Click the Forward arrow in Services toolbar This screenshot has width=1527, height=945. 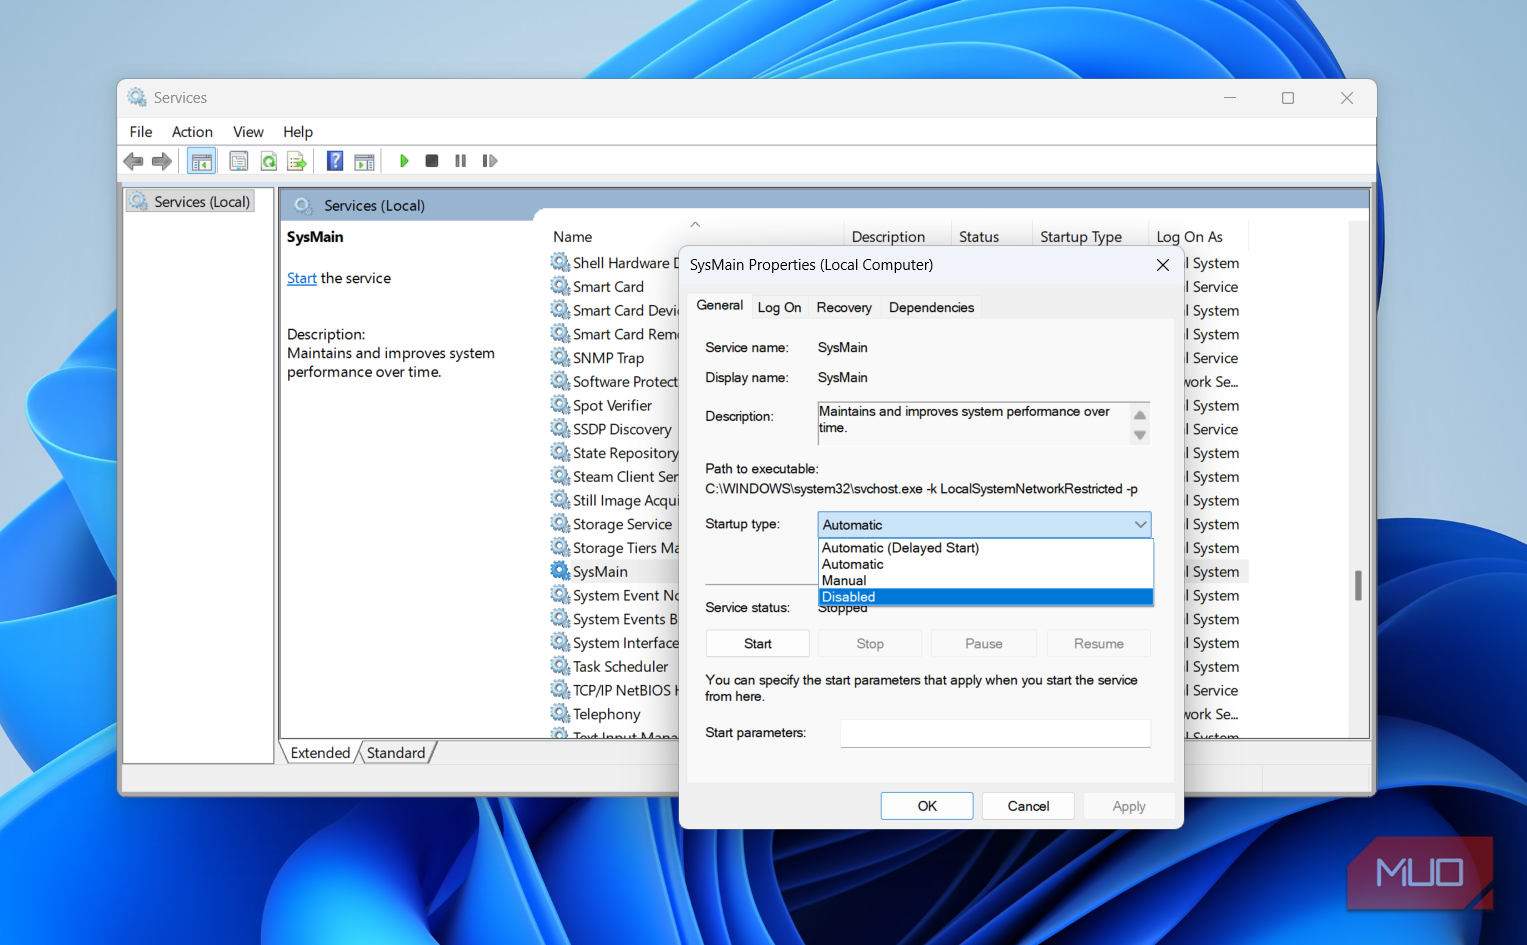tap(162, 161)
